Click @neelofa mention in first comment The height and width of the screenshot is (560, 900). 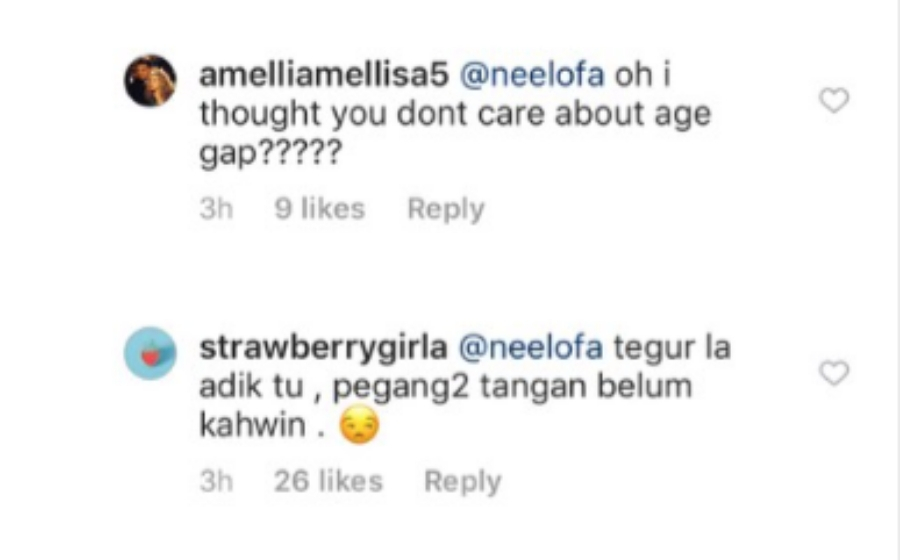(532, 75)
